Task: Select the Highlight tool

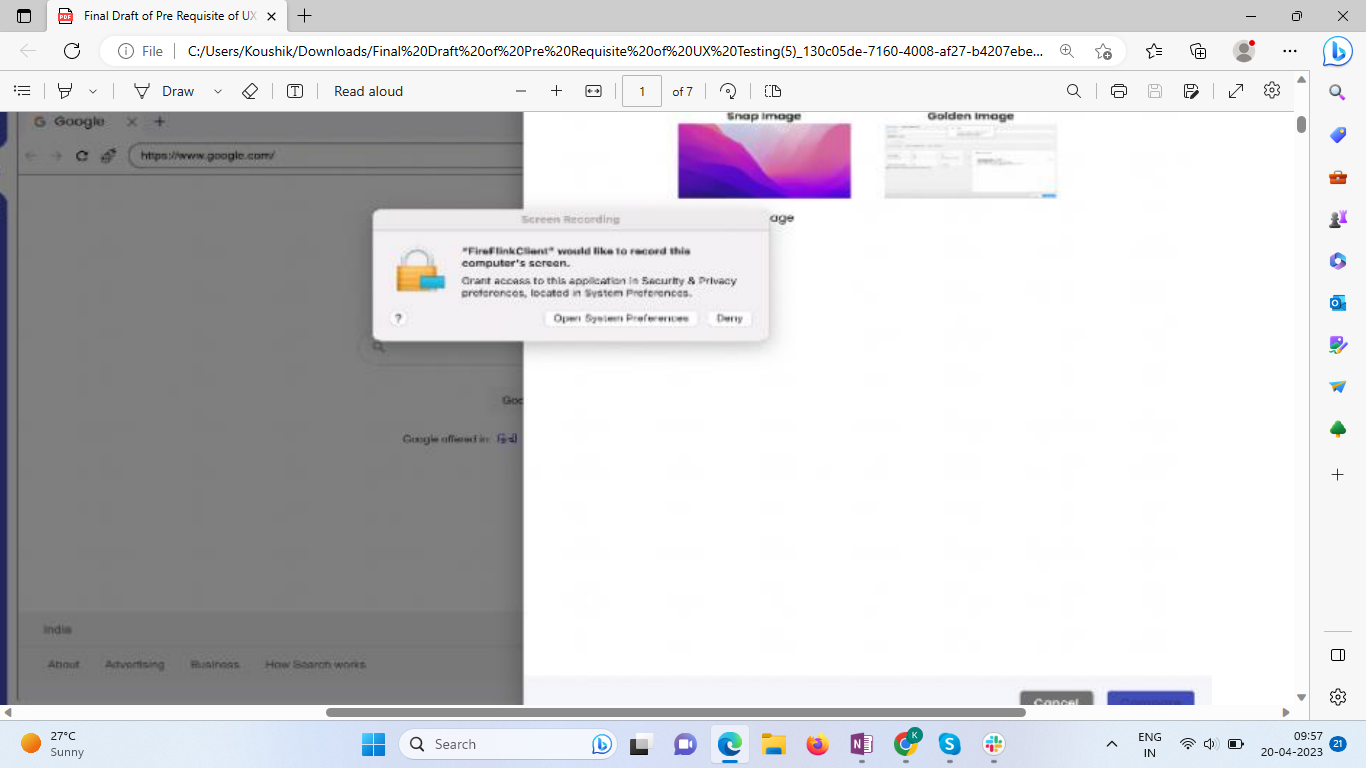Action: click(x=62, y=91)
